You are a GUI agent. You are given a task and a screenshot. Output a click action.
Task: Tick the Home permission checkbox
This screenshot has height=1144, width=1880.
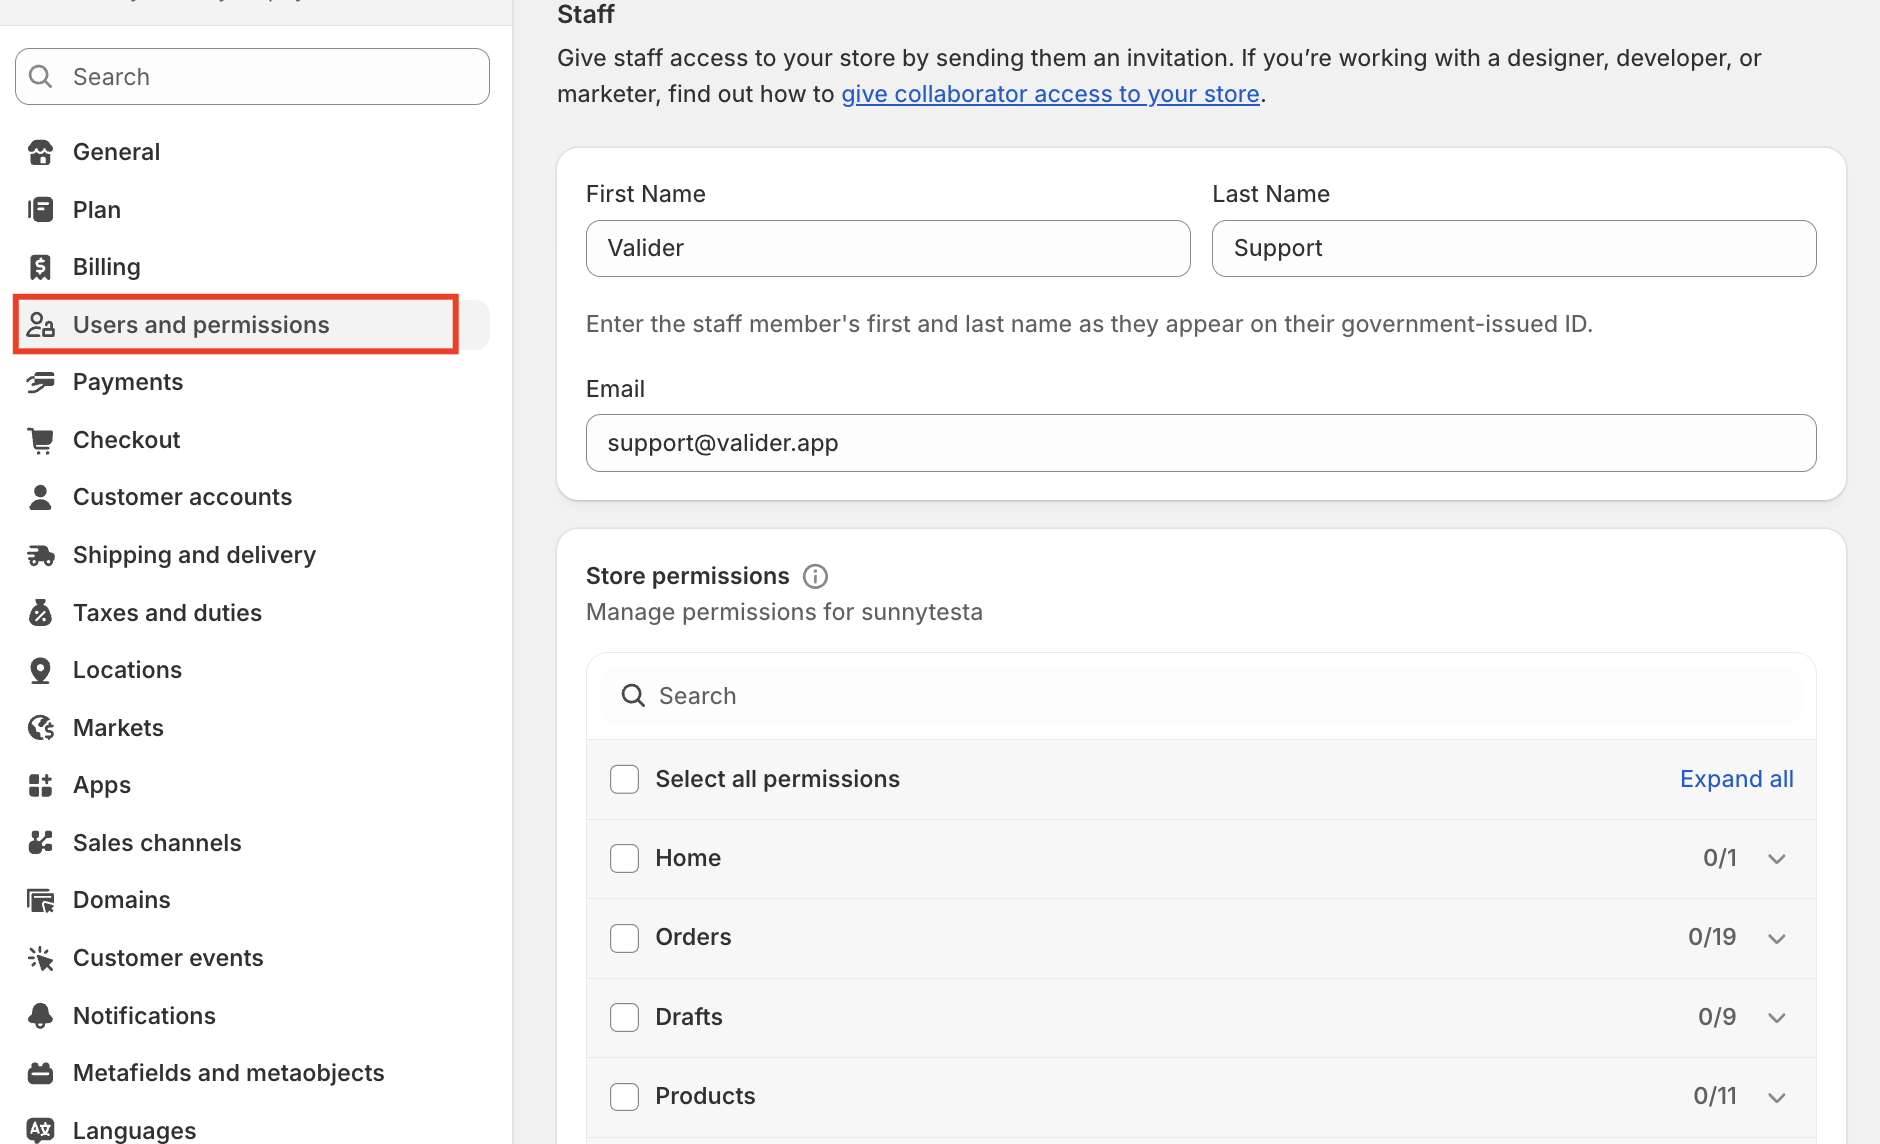(x=625, y=858)
